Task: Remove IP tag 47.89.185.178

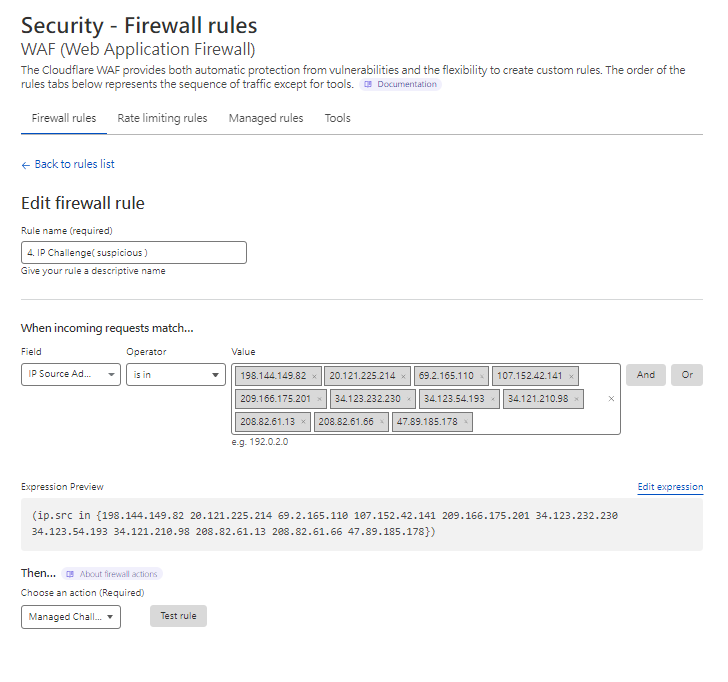Action: pos(465,422)
